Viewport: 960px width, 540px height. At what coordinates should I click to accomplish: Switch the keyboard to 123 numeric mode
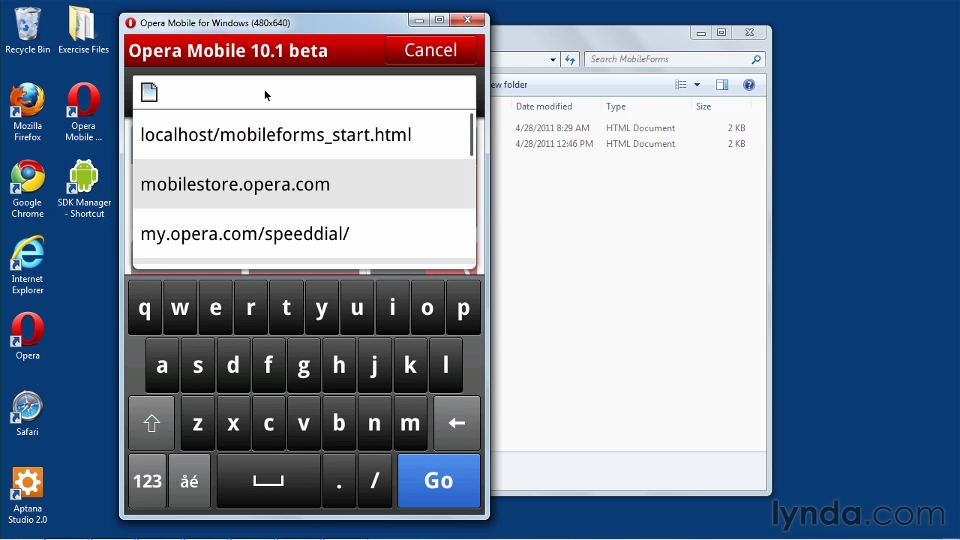(148, 481)
